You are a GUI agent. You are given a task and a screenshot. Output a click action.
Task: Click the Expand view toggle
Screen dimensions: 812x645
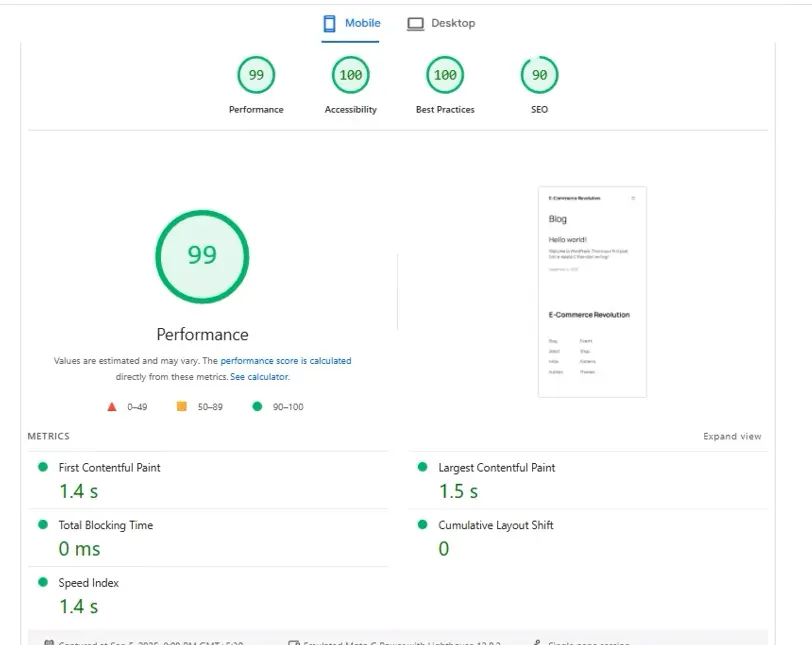pos(732,436)
